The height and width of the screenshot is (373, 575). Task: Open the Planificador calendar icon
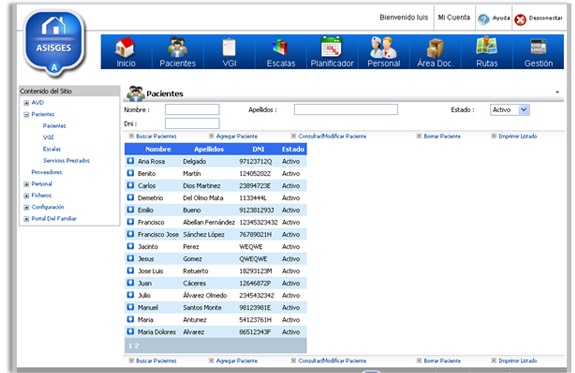tap(332, 47)
